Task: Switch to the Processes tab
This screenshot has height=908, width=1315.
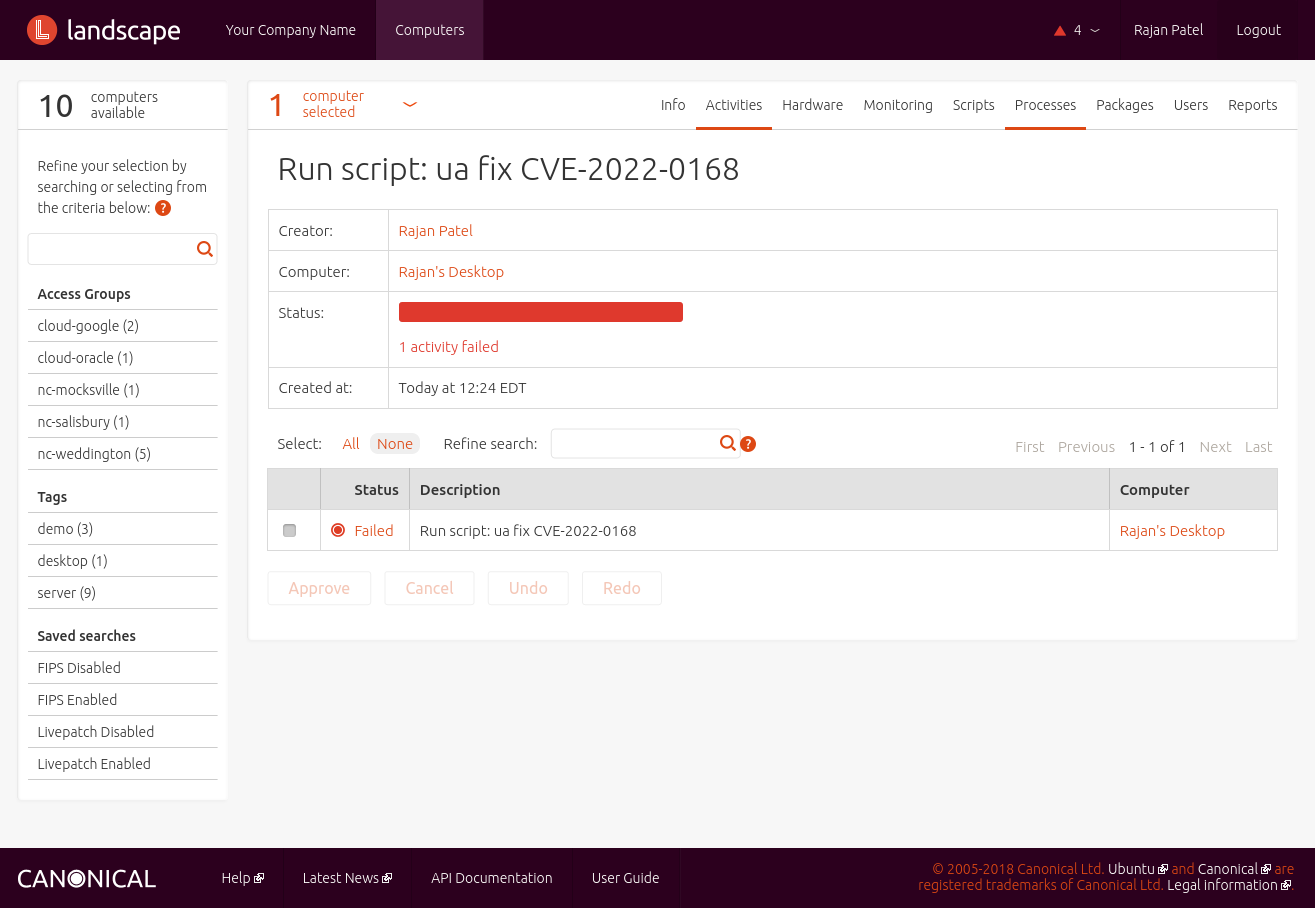Action: (1045, 105)
